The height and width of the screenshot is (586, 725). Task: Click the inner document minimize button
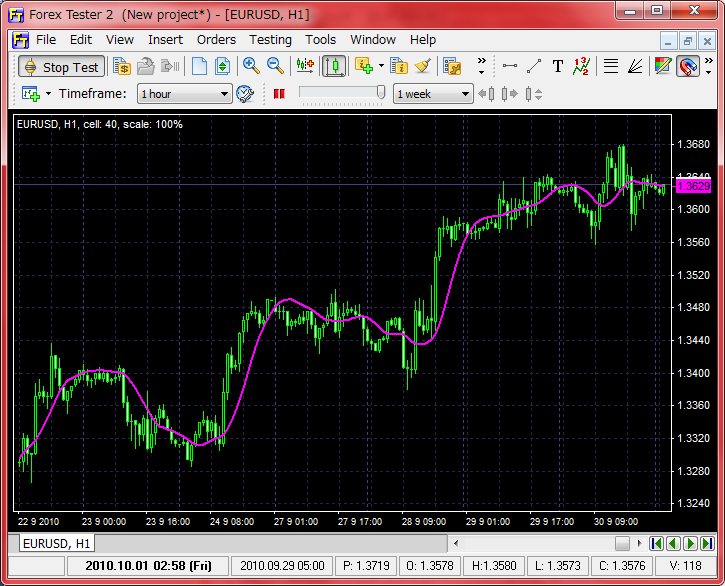(668, 41)
